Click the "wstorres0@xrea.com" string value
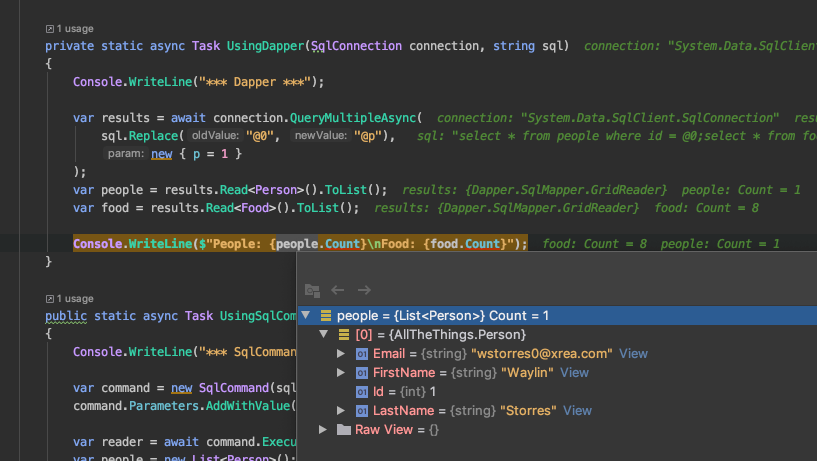This screenshot has width=817, height=461. pos(542,353)
